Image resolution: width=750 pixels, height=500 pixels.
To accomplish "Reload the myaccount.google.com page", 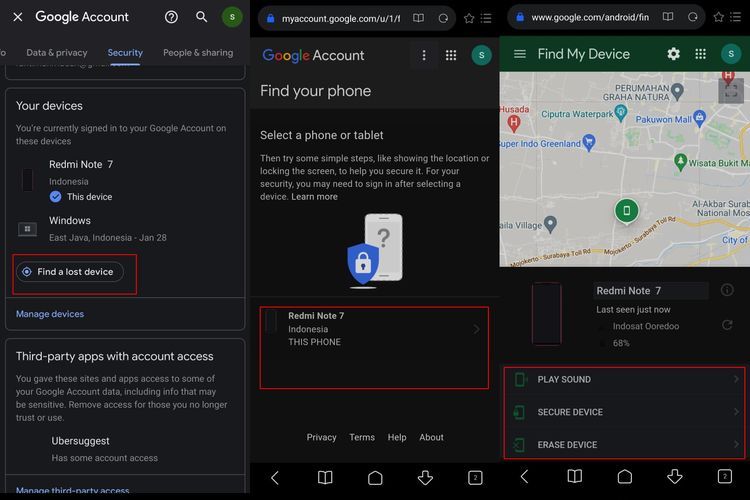I will [x=443, y=18].
